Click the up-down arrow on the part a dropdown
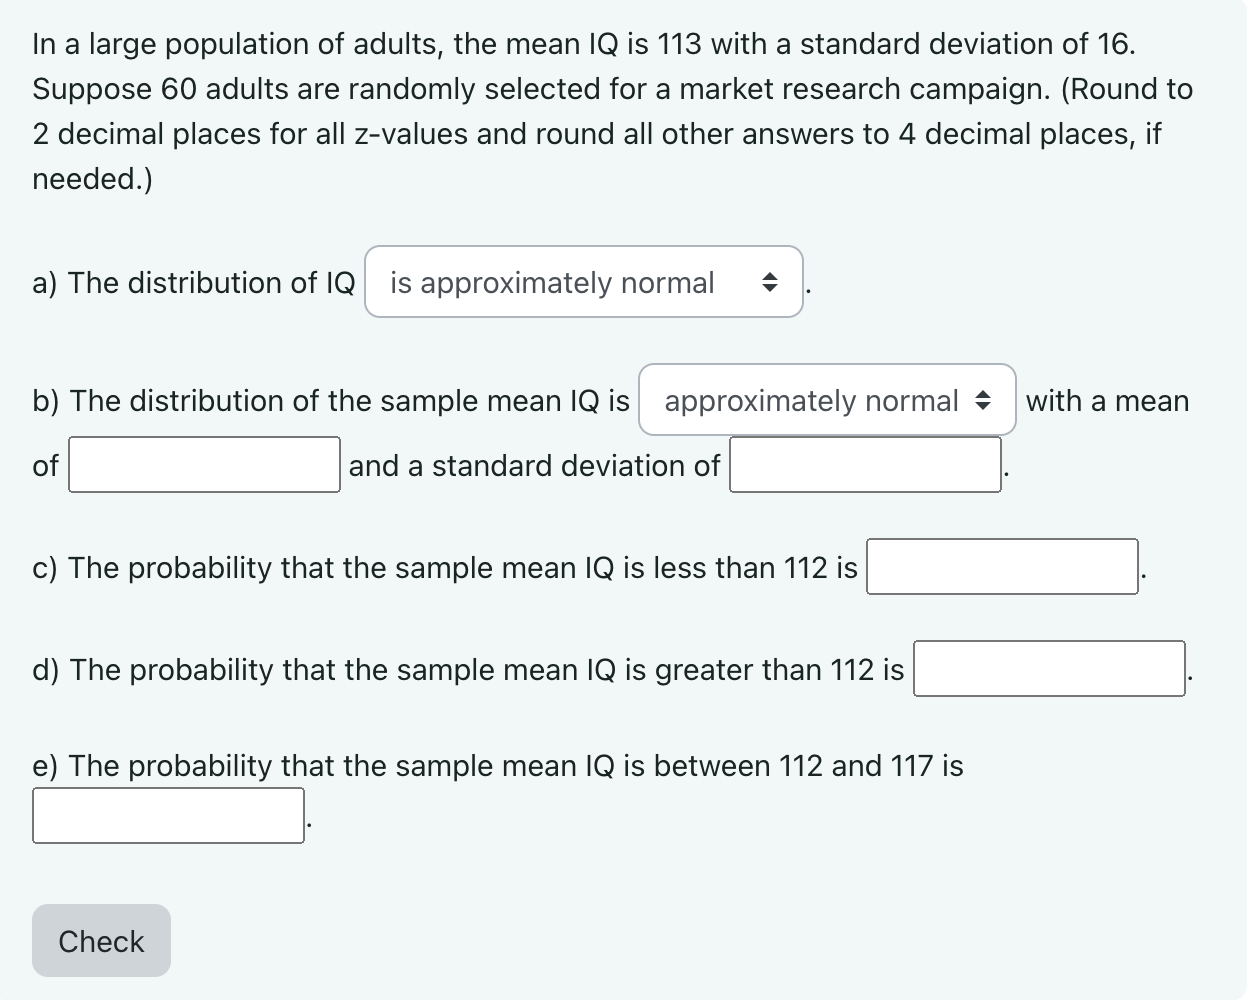Viewport: 1252px width, 1000px height. tap(768, 283)
